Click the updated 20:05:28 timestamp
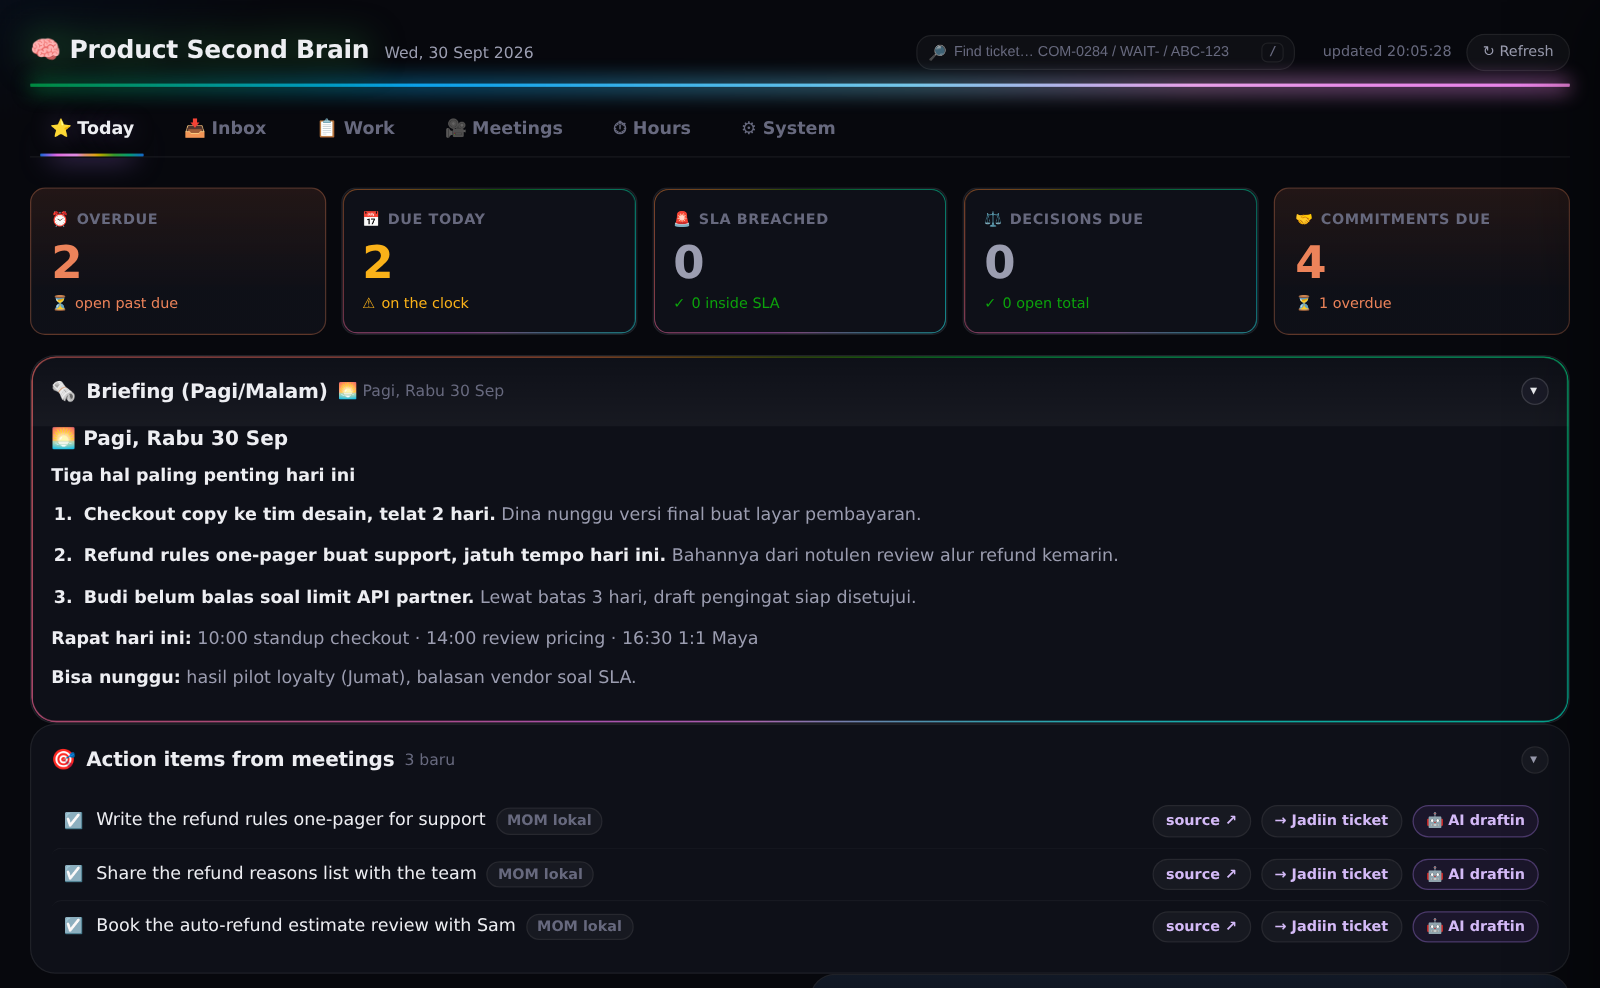Viewport: 1600px width, 988px height. pyautogui.click(x=1387, y=51)
